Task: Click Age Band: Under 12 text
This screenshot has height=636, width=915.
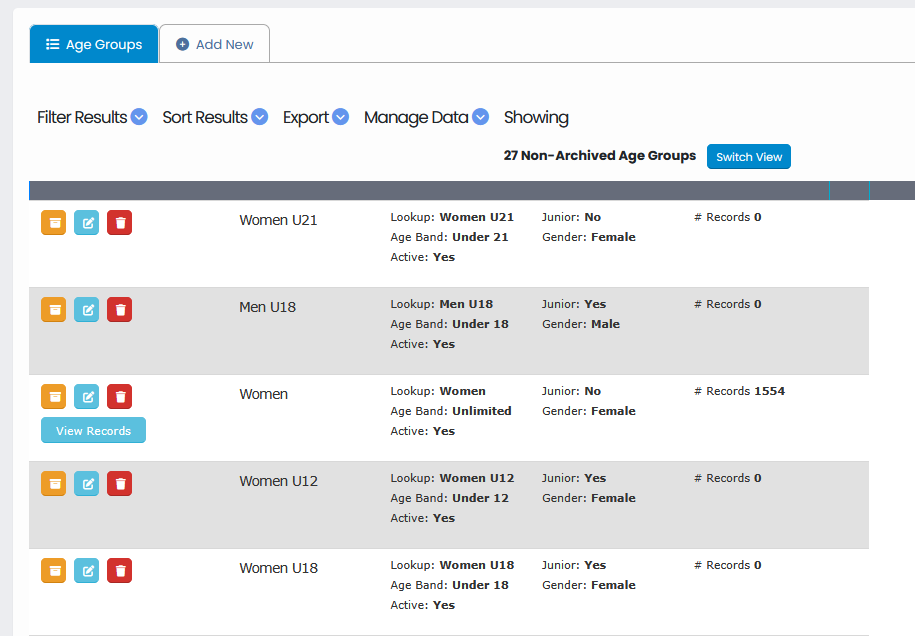Action: click(449, 498)
